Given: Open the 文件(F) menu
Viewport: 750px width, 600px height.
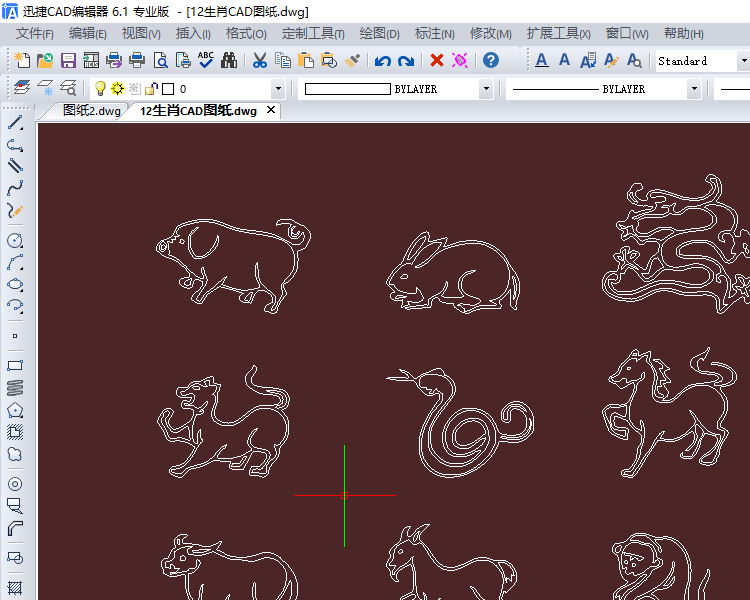Looking at the screenshot, I should pyautogui.click(x=34, y=33).
